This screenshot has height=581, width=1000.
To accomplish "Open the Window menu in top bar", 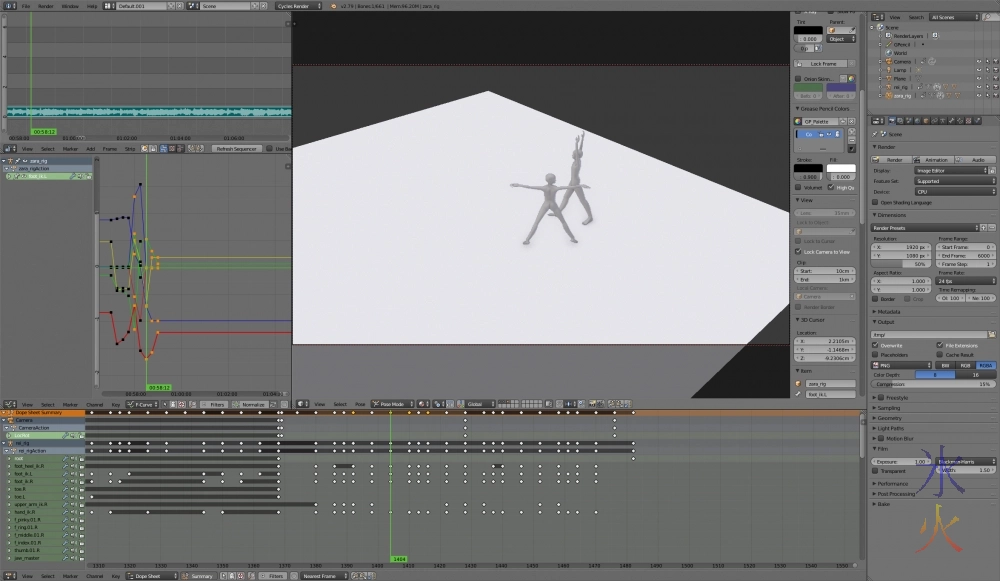I will coord(70,6).
